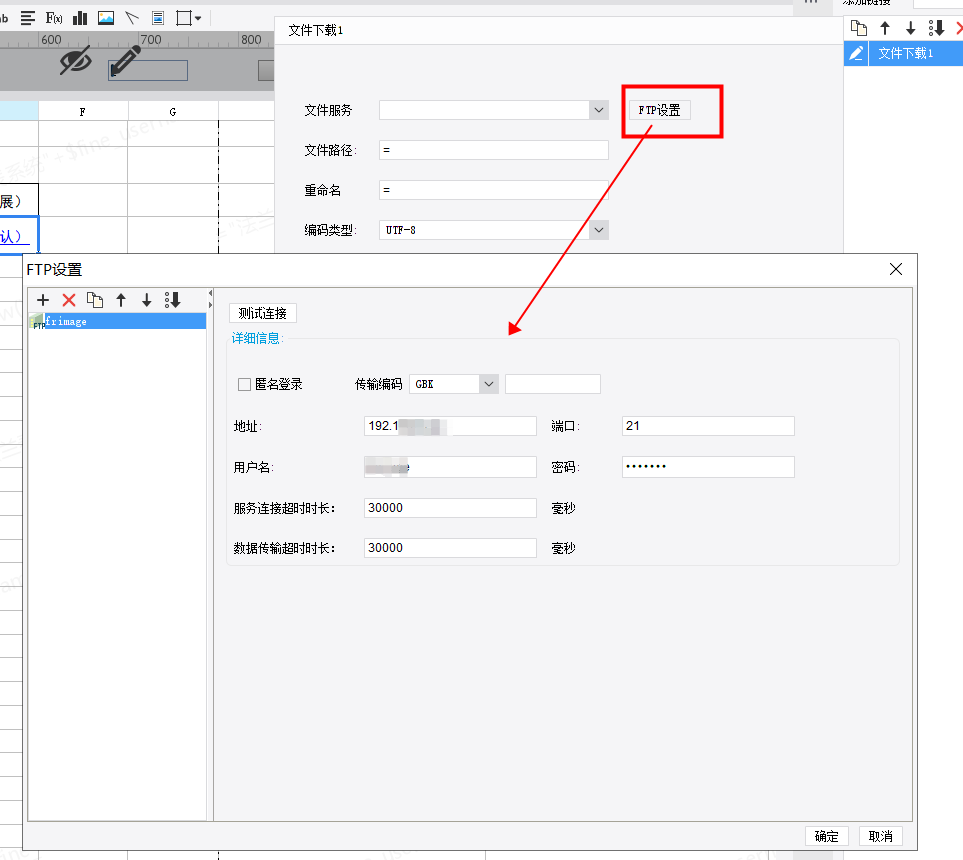
Task: Click the text alignment lines icon in the toolbar
Action: [28, 18]
